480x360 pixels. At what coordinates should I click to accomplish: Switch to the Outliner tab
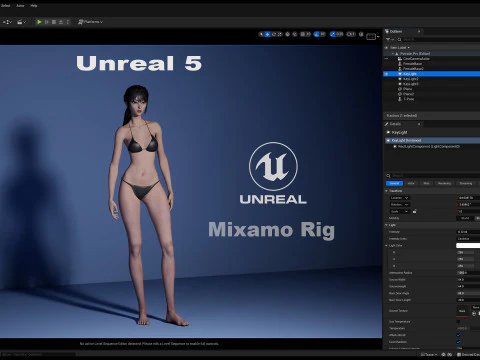coord(396,31)
